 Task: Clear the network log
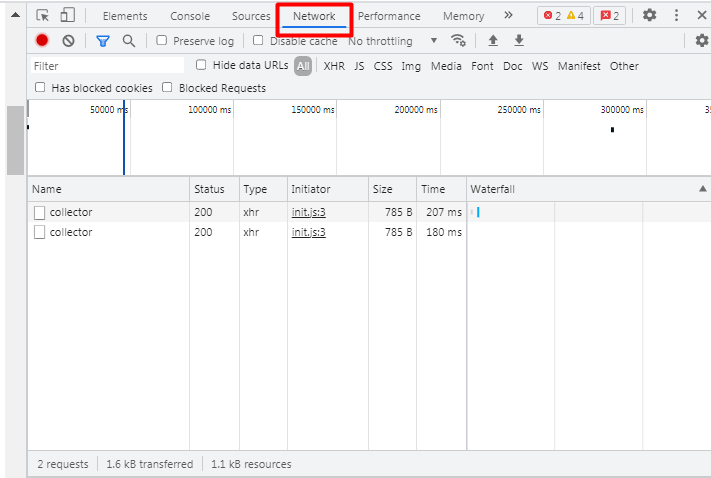[x=68, y=41]
